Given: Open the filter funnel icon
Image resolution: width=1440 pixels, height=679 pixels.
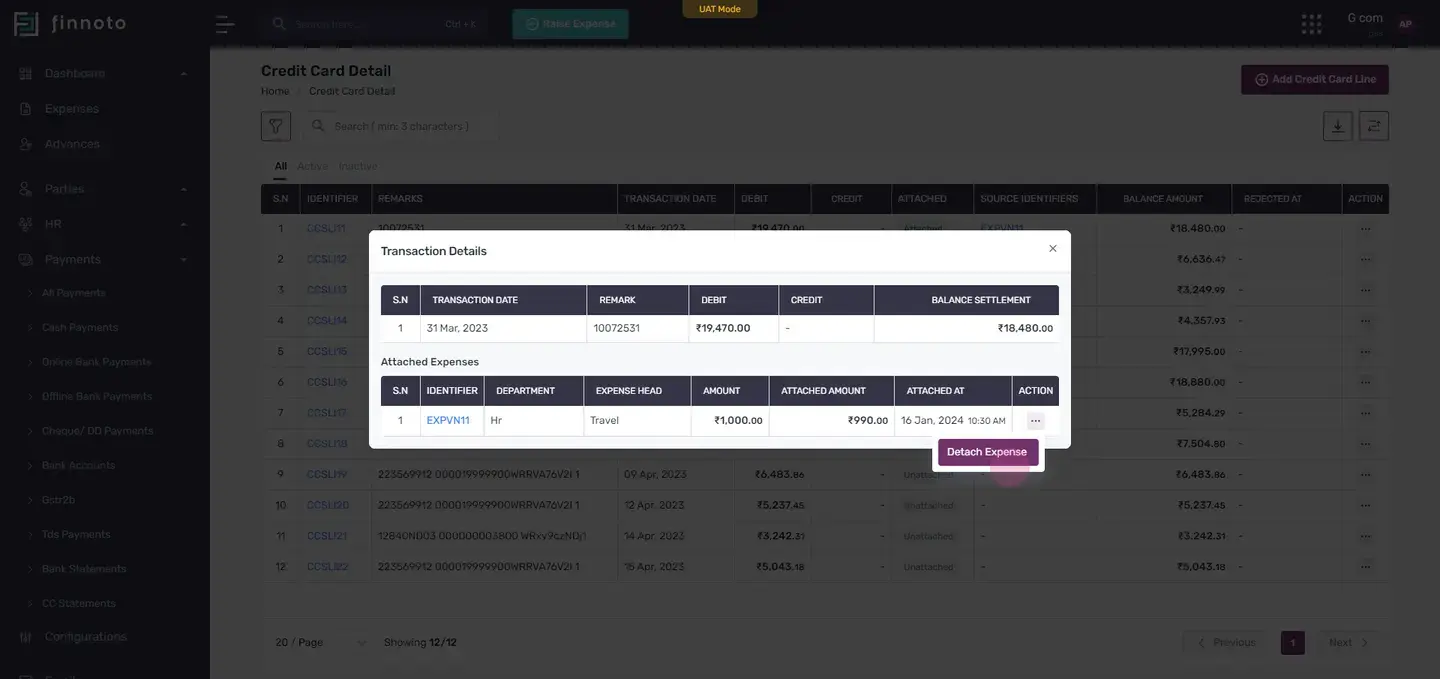Looking at the screenshot, I should [275, 126].
